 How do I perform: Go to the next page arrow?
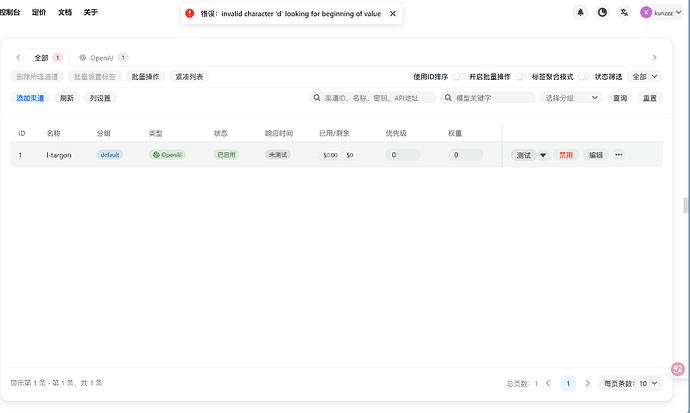(587, 383)
